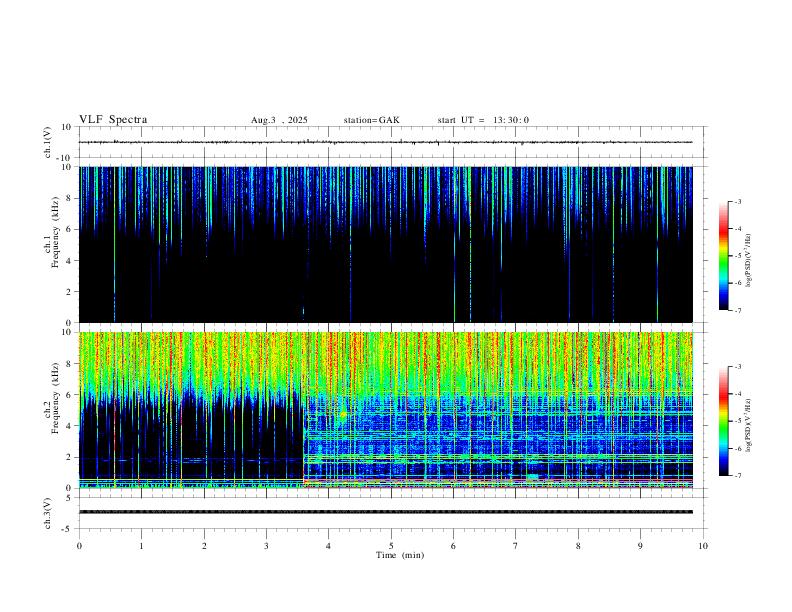The width and height of the screenshot is (792, 612).
Task: Click the "ch.3(V)" axis label
Action: point(48,513)
